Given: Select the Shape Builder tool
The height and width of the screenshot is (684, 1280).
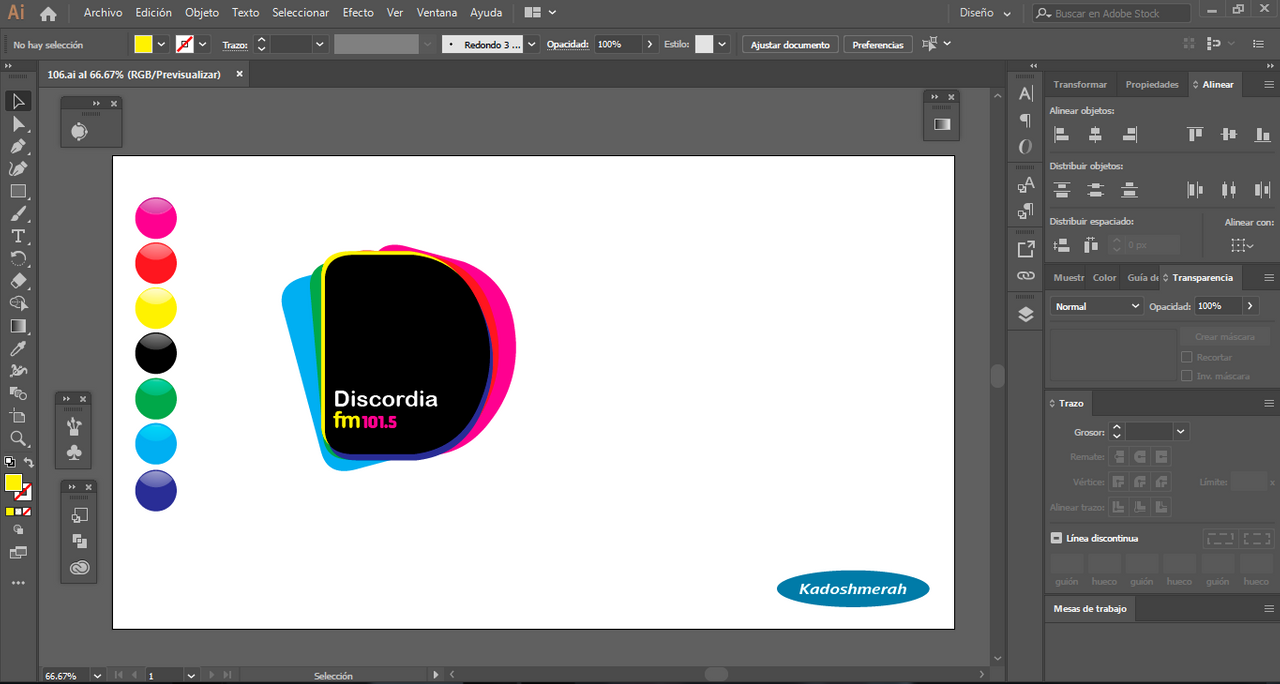Looking at the screenshot, I should pos(18,304).
